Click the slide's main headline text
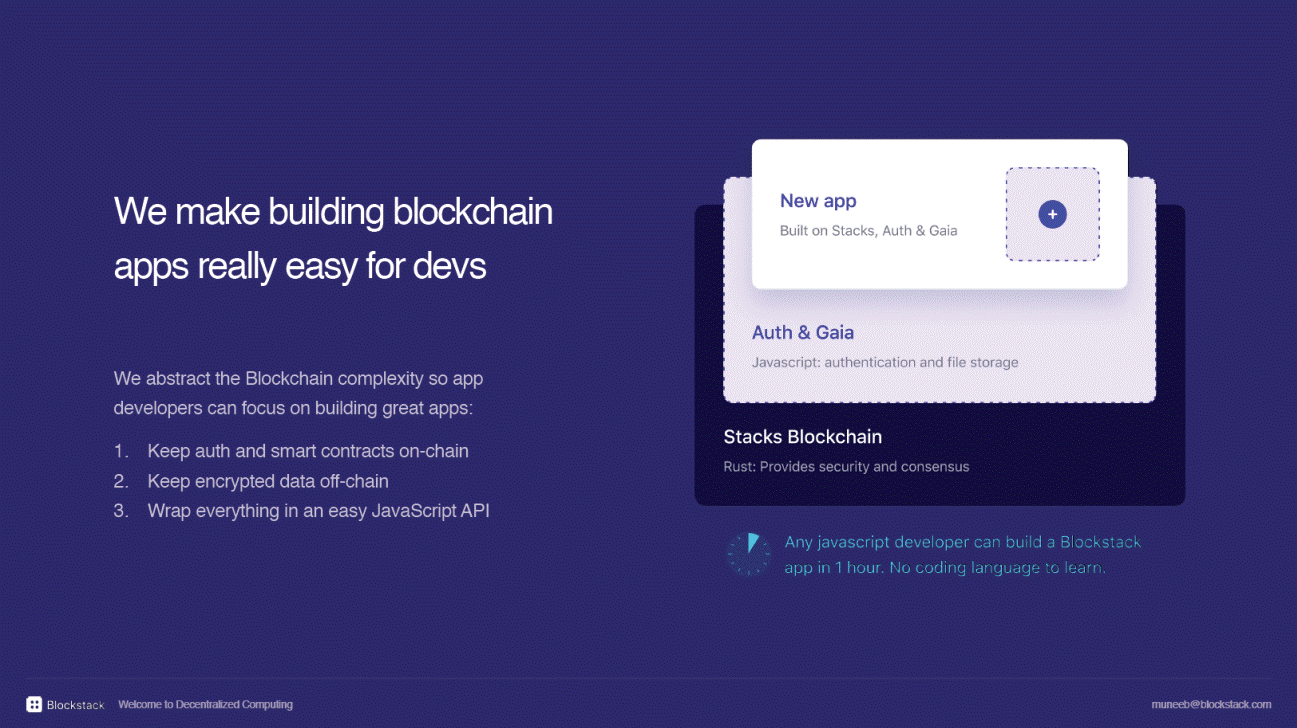 point(333,239)
